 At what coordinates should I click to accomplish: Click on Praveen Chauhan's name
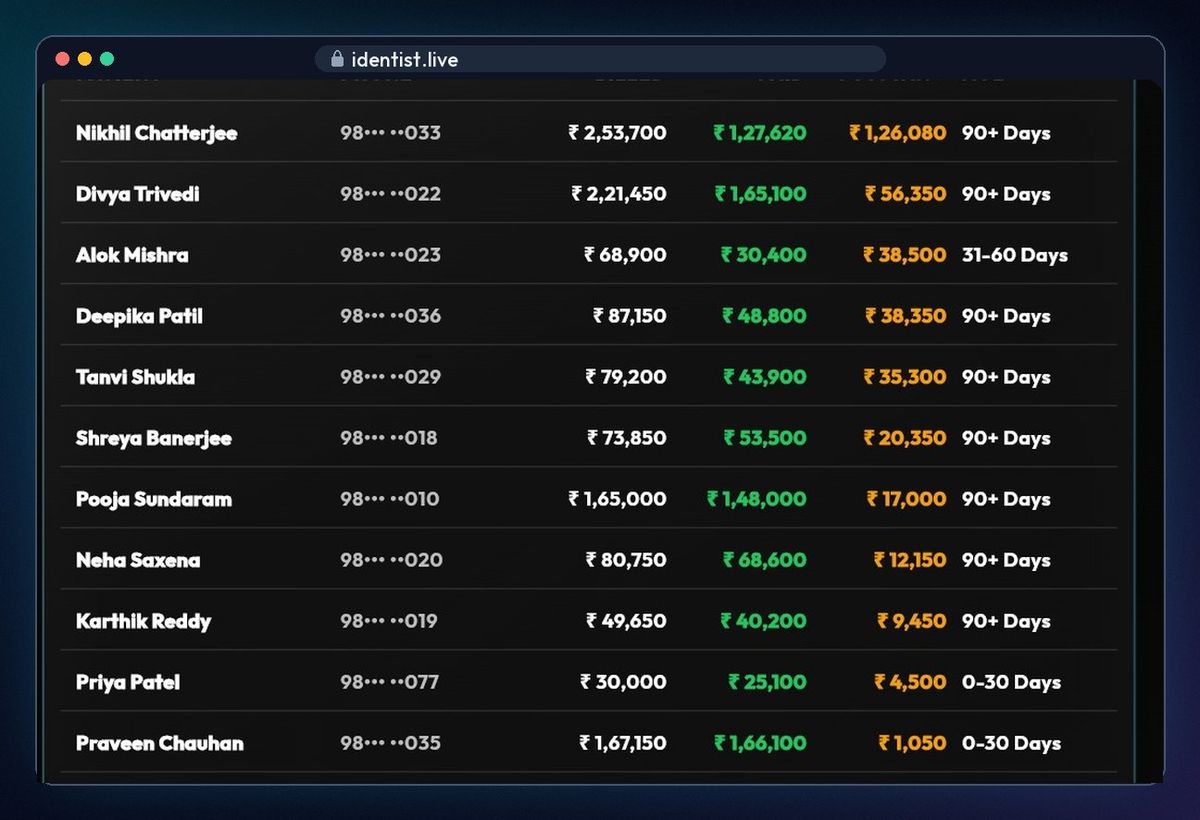tap(160, 743)
